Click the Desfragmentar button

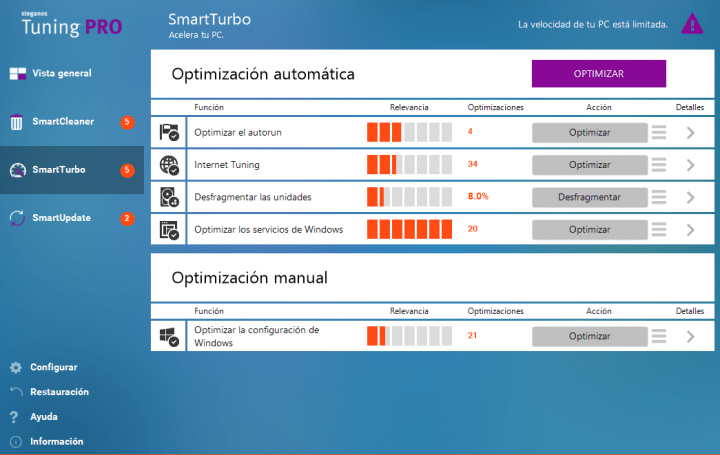[590, 197]
